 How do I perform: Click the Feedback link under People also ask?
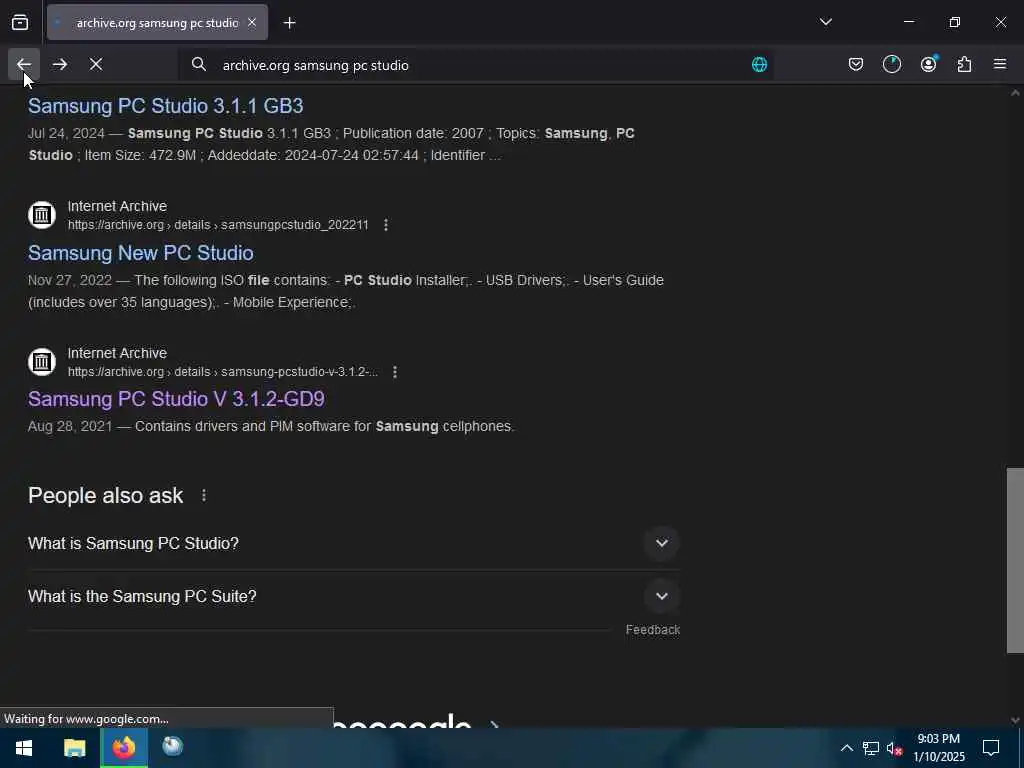click(652, 630)
